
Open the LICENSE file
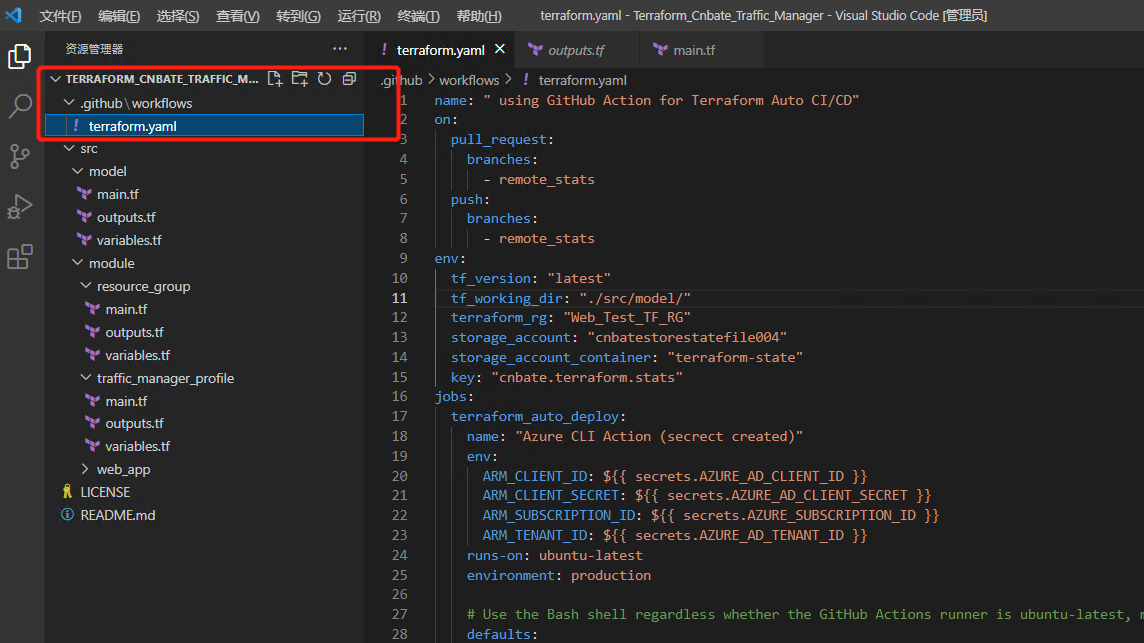point(105,492)
